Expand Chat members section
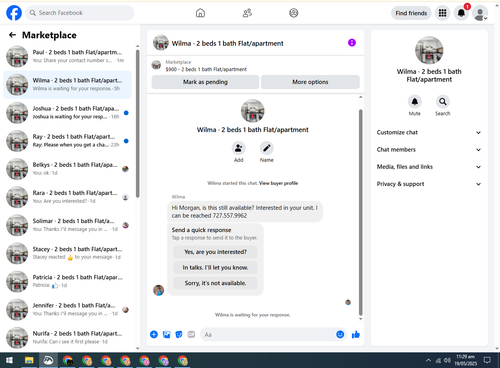The image size is (500, 368). (x=429, y=150)
